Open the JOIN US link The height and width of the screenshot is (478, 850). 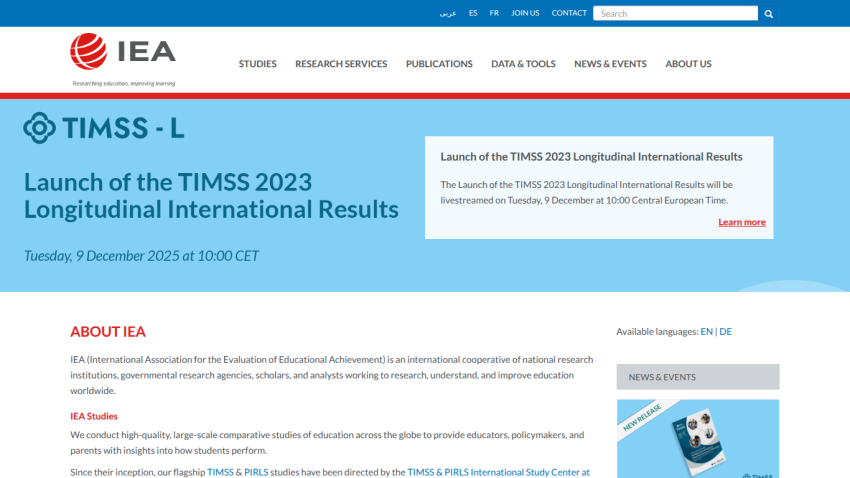coord(525,13)
